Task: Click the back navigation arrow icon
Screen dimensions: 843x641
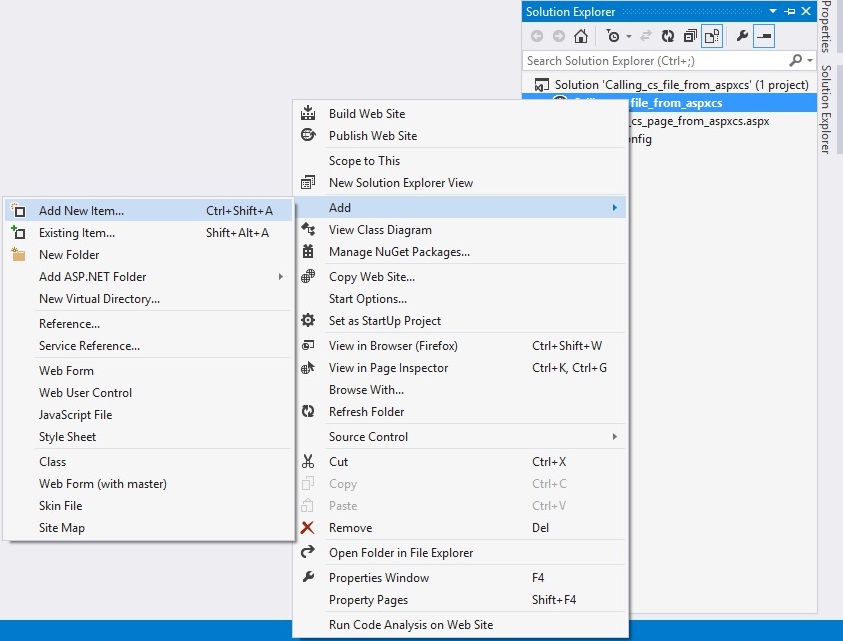Action: (x=536, y=37)
